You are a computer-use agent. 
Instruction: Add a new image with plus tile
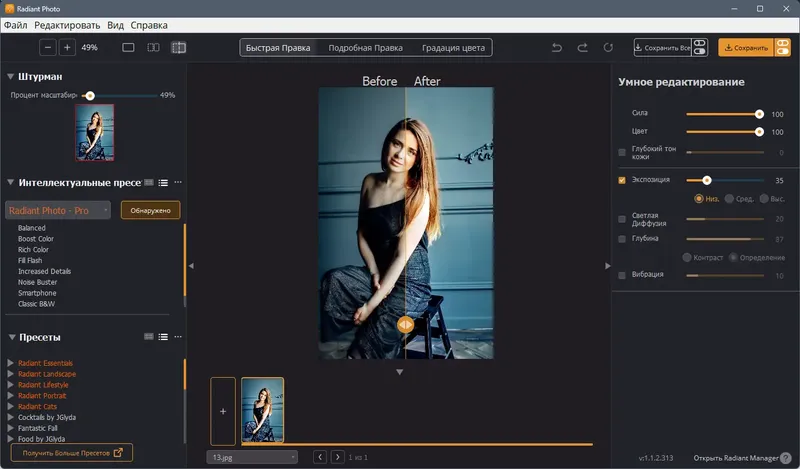point(223,411)
